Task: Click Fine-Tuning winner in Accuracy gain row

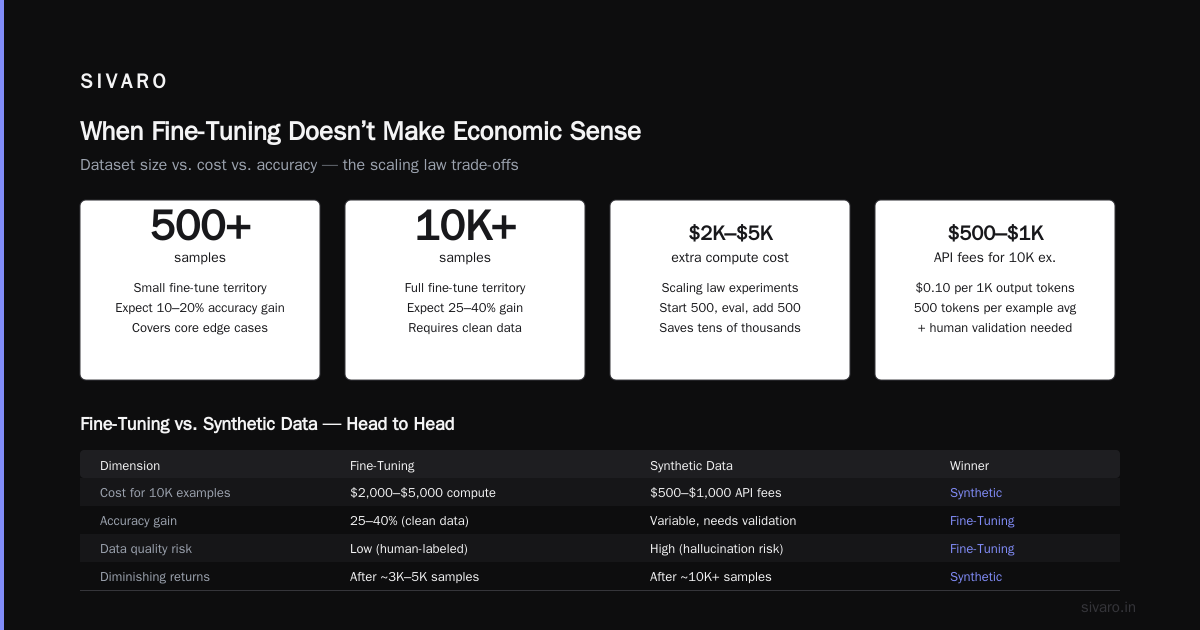Action: click(x=982, y=521)
